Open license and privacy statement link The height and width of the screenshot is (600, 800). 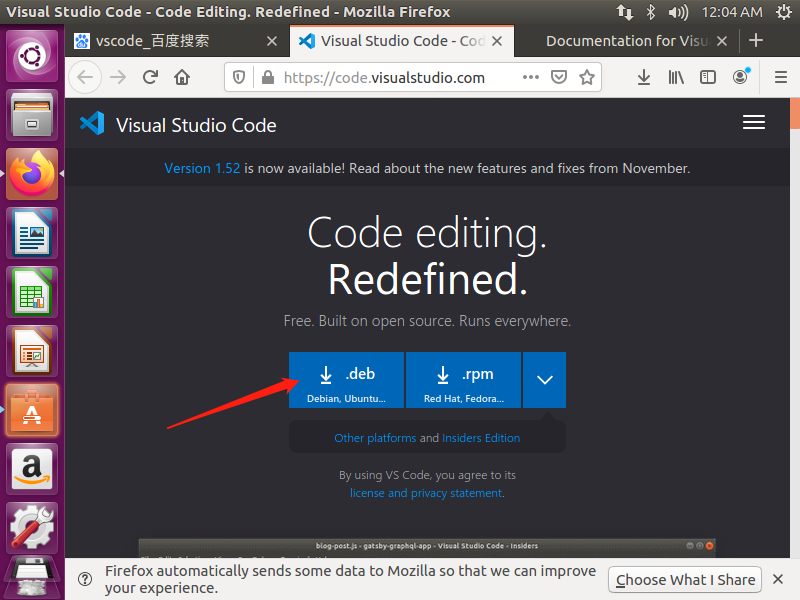point(426,493)
